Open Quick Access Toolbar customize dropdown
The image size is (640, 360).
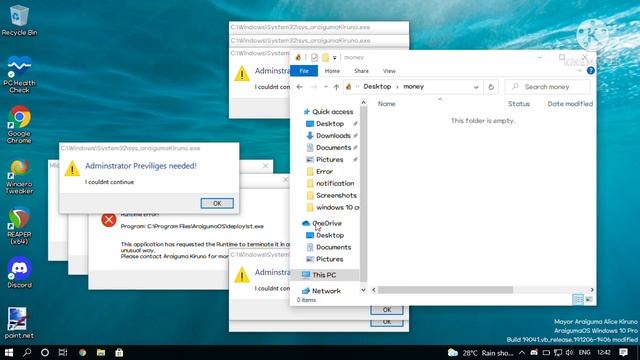pyautogui.click(x=334, y=58)
